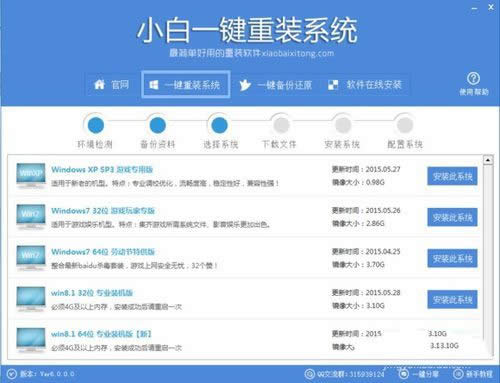500x383 pixels.
Task: Click the 备份资料 step circle
Action: pyautogui.click(x=158, y=125)
